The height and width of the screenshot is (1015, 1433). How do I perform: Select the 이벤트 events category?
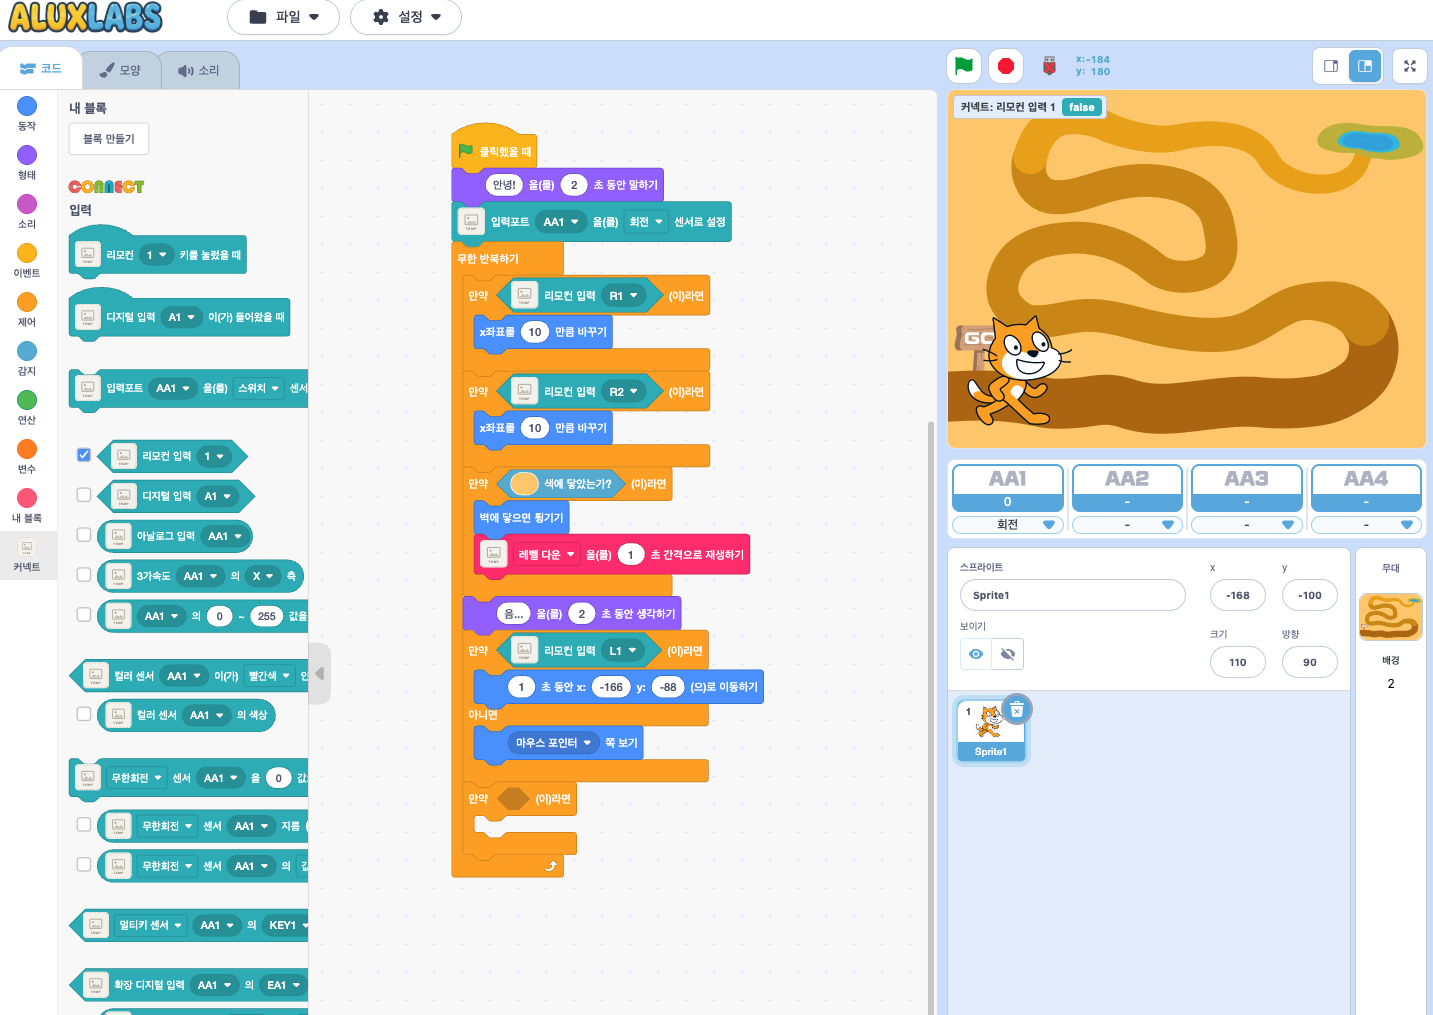pyautogui.click(x=27, y=260)
